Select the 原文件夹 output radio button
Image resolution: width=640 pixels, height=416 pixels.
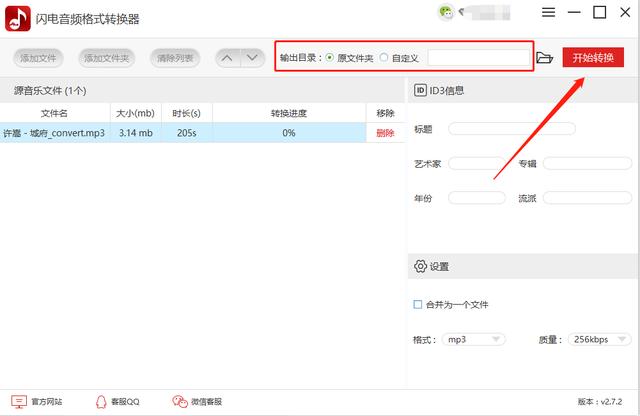[x=329, y=58]
